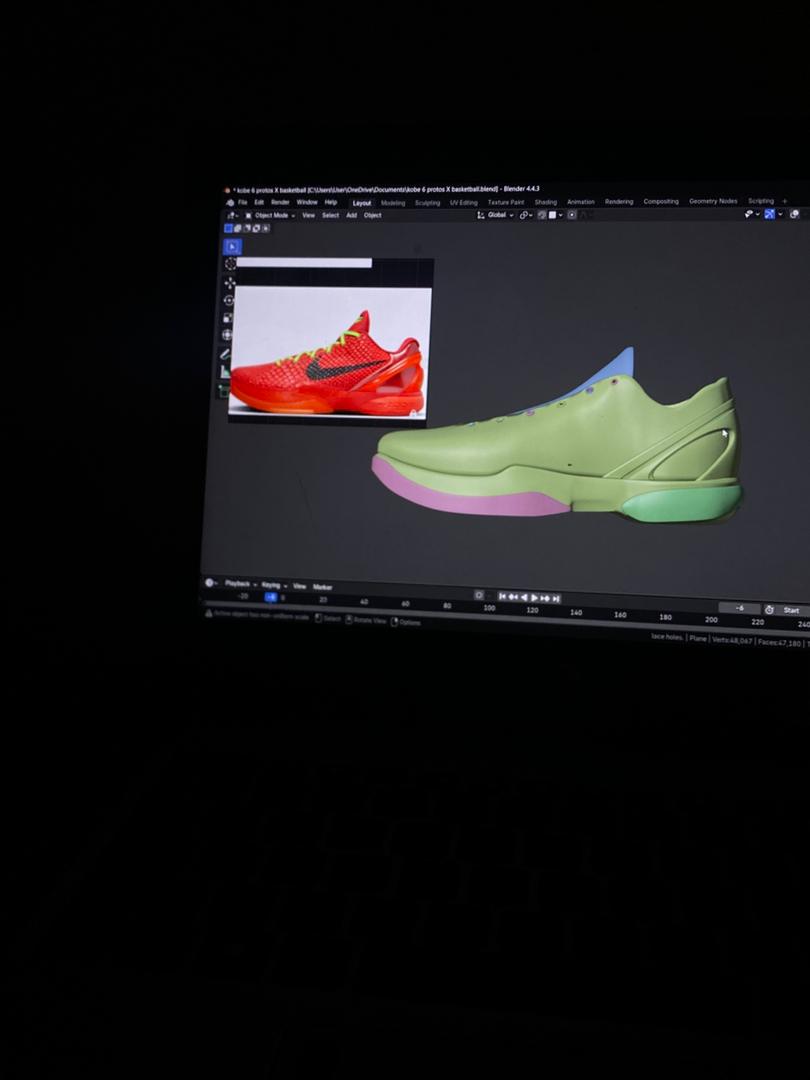Screen dimensions: 810x1080
Task: Activate the Rotate tool
Action: tap(229, 300)
